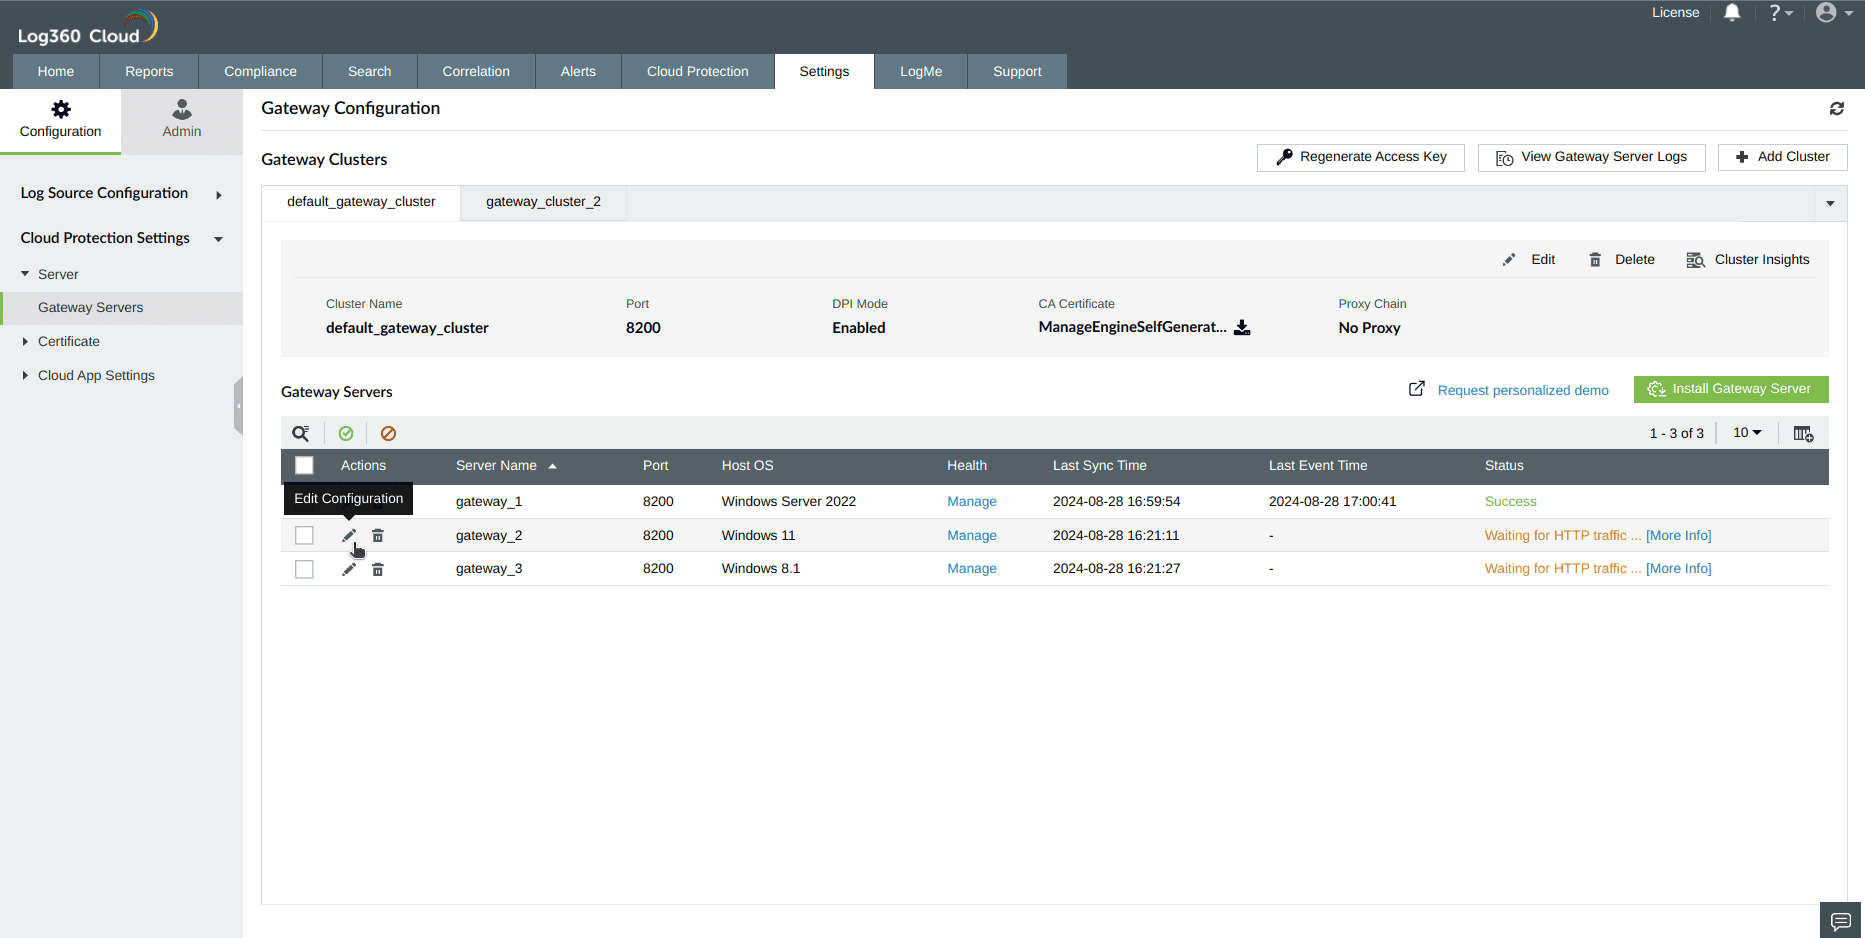Image resolution: width=1865 pixels, height=938 pixels.
Task: Check the gateway_3 row checkbox
Action: 304,568
